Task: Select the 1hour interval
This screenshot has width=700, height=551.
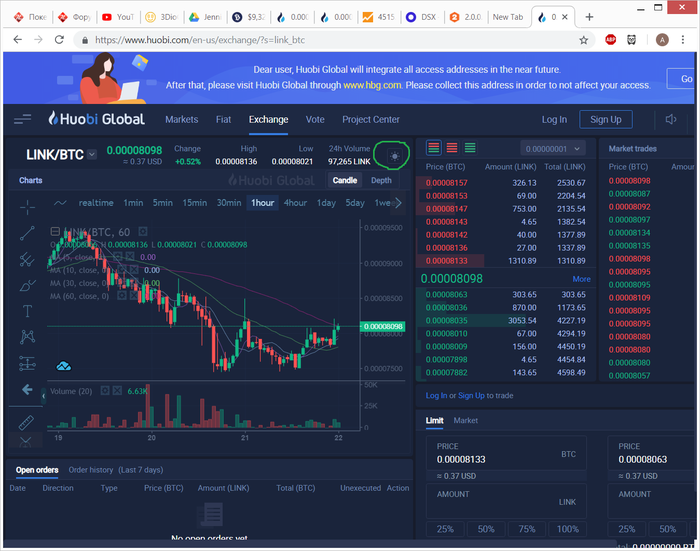Action: [x=262, y=203]
